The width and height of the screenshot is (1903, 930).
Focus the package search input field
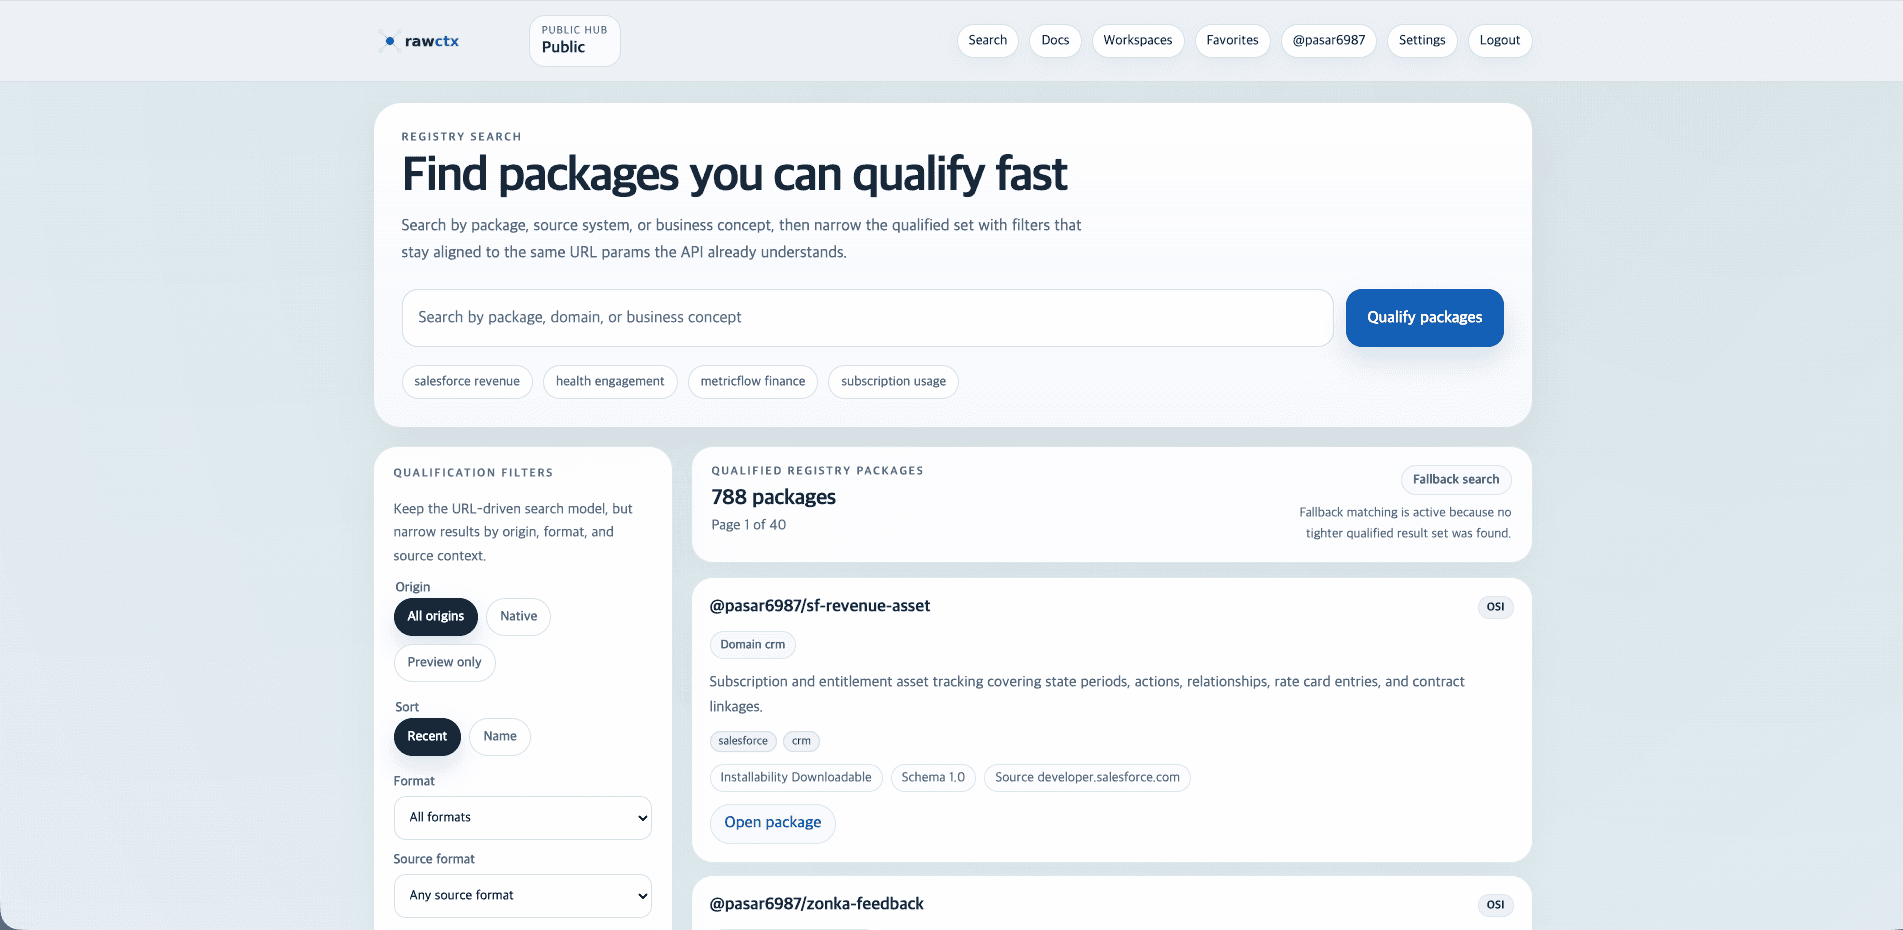click(x=866, y=318)
